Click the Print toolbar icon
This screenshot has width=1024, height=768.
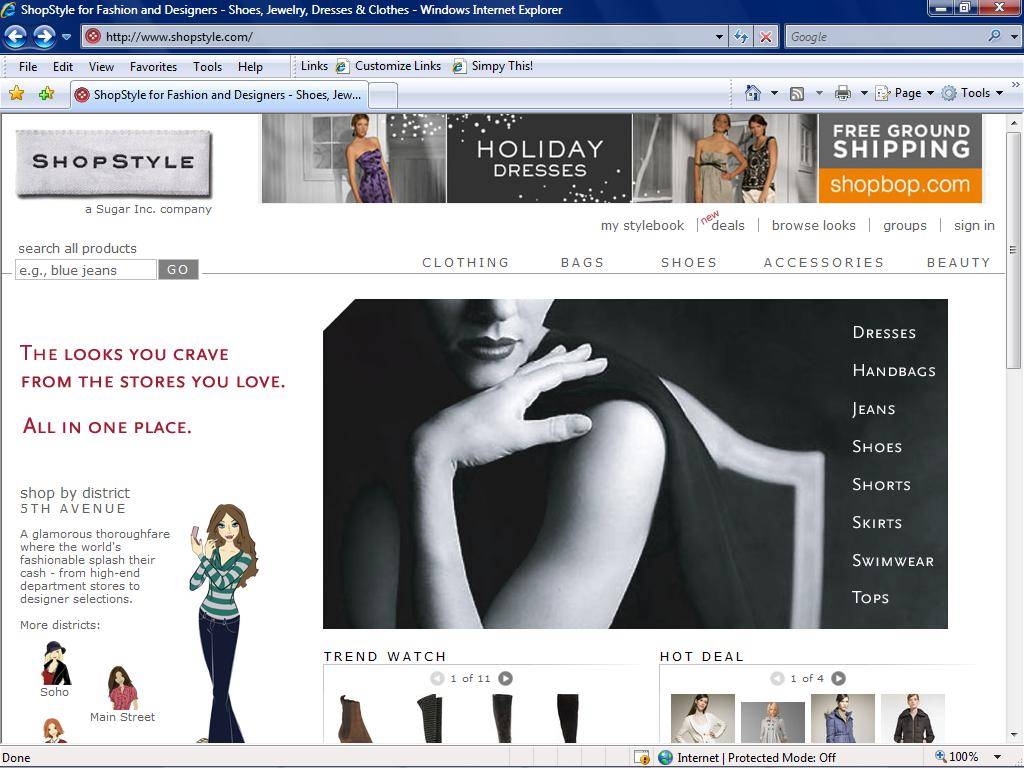(843, 93)
